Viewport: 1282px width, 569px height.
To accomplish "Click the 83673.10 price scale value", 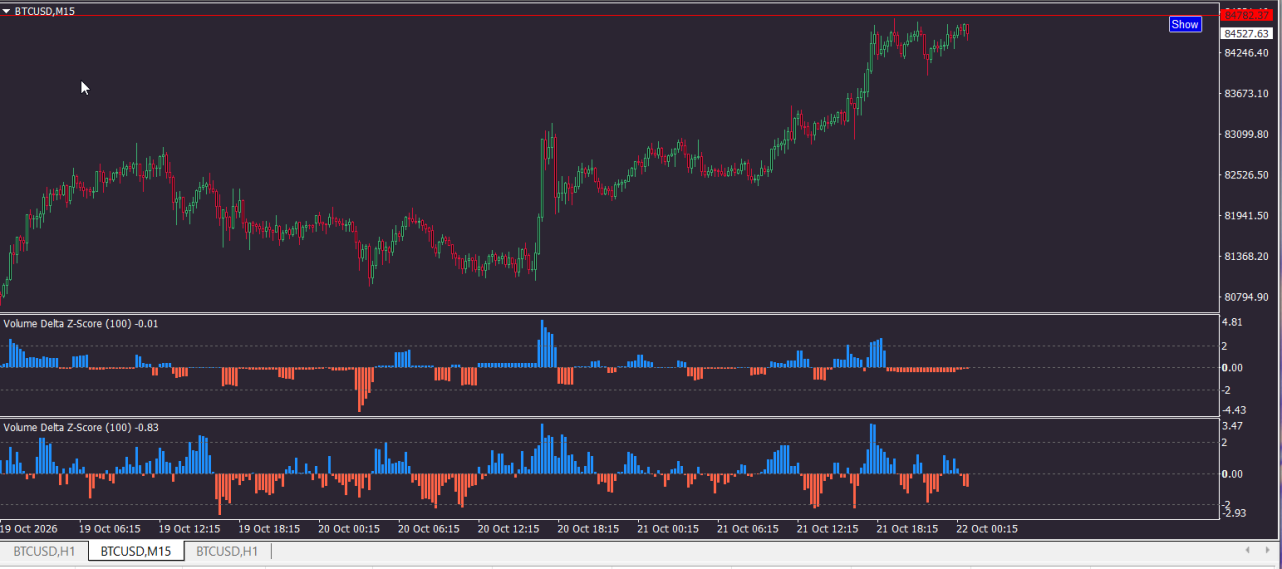I will tap(1246, 93).
